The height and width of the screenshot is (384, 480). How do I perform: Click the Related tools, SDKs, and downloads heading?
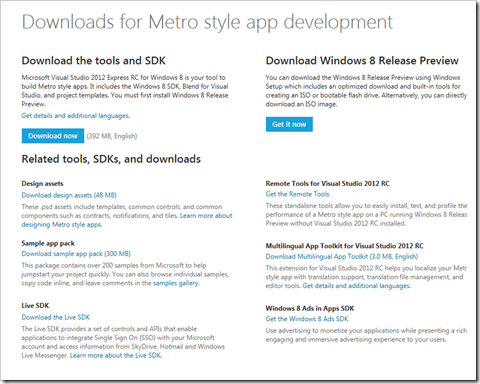111,159
